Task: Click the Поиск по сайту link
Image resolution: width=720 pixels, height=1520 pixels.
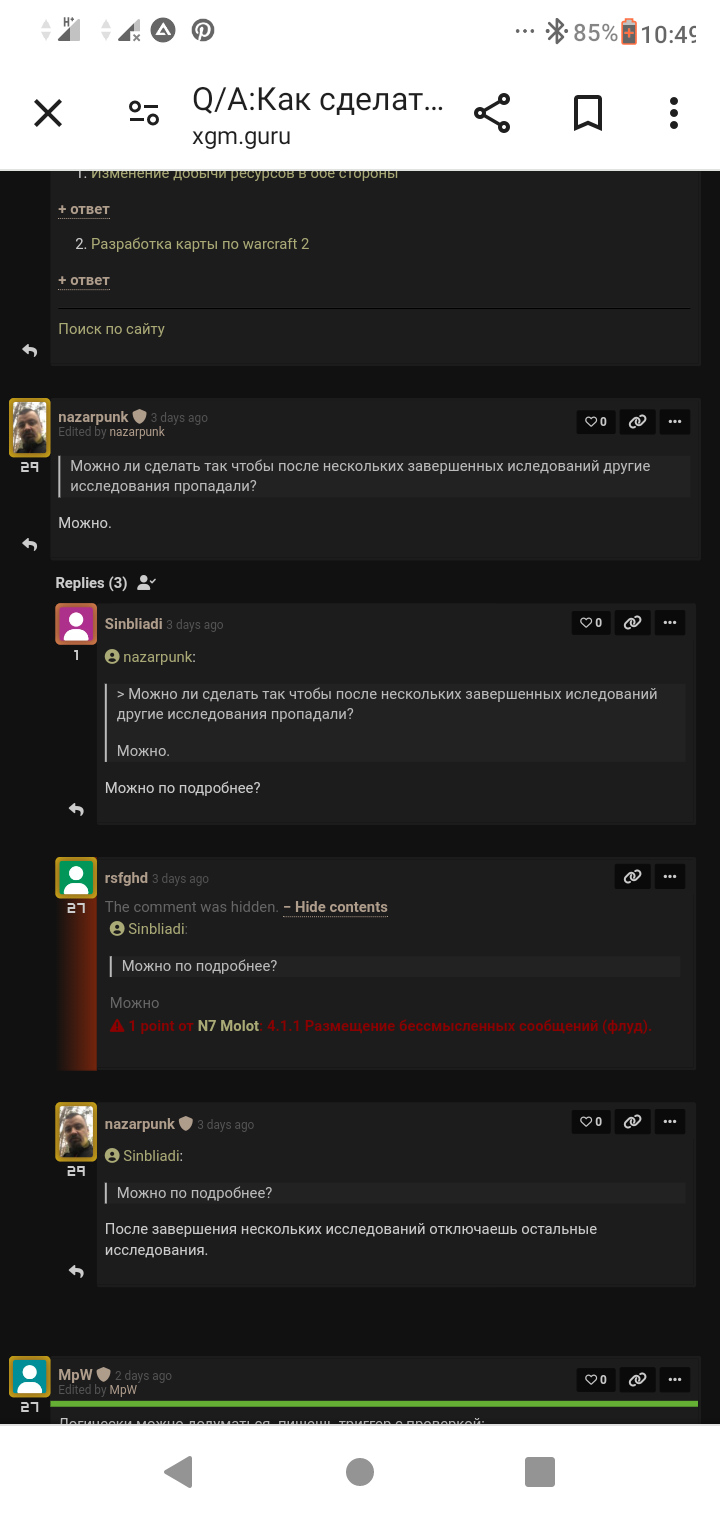Action: [x=111, y=328]
